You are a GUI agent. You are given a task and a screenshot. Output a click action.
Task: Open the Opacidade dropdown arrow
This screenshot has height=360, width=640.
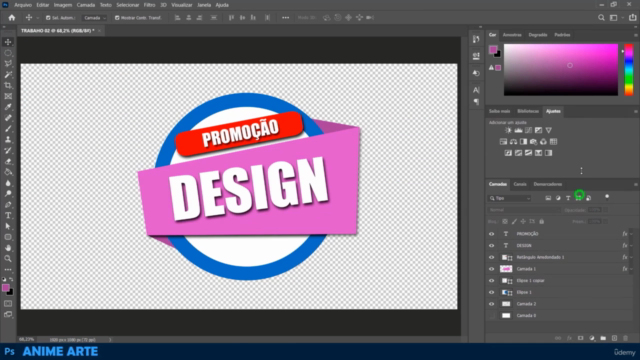coord(606,210)
